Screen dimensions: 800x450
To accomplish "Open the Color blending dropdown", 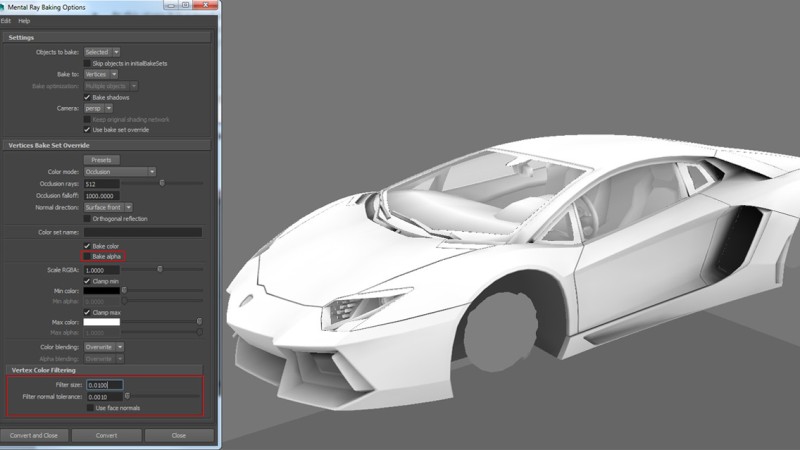I will pos(104,347).
